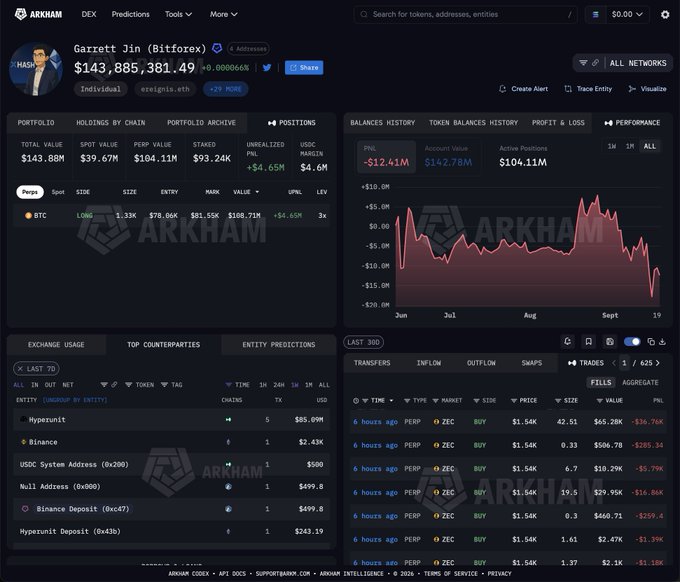Expand the $0.00 balance dropdown

pyautogui.click(x=627, y=14)
